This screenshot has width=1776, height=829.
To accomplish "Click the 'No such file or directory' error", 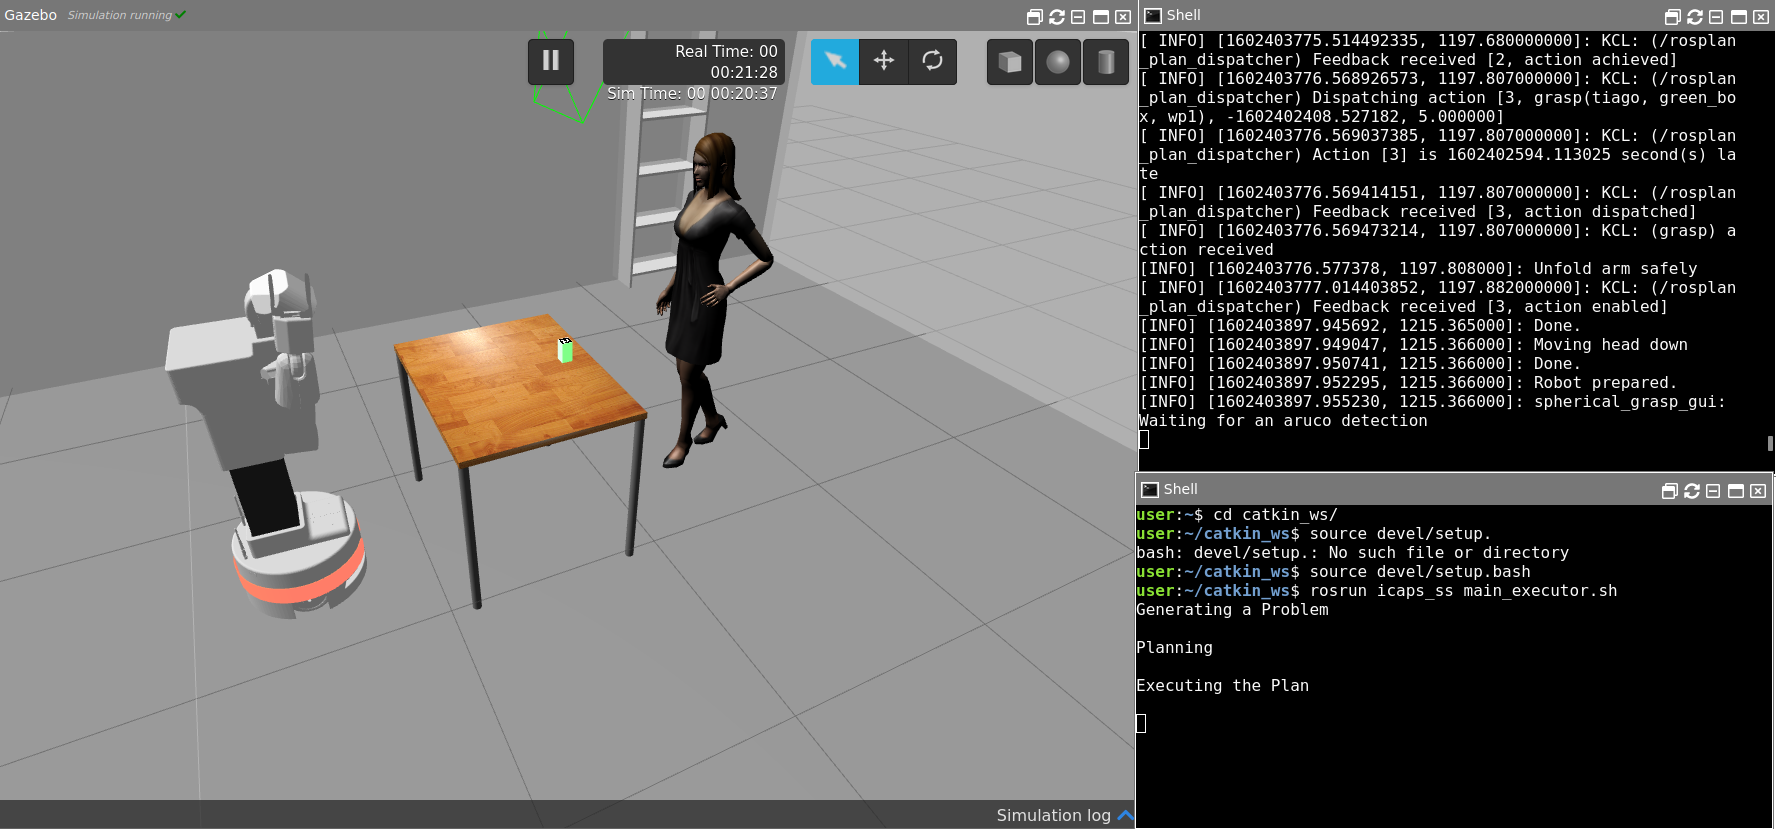I will click(x=1449, y=553).
